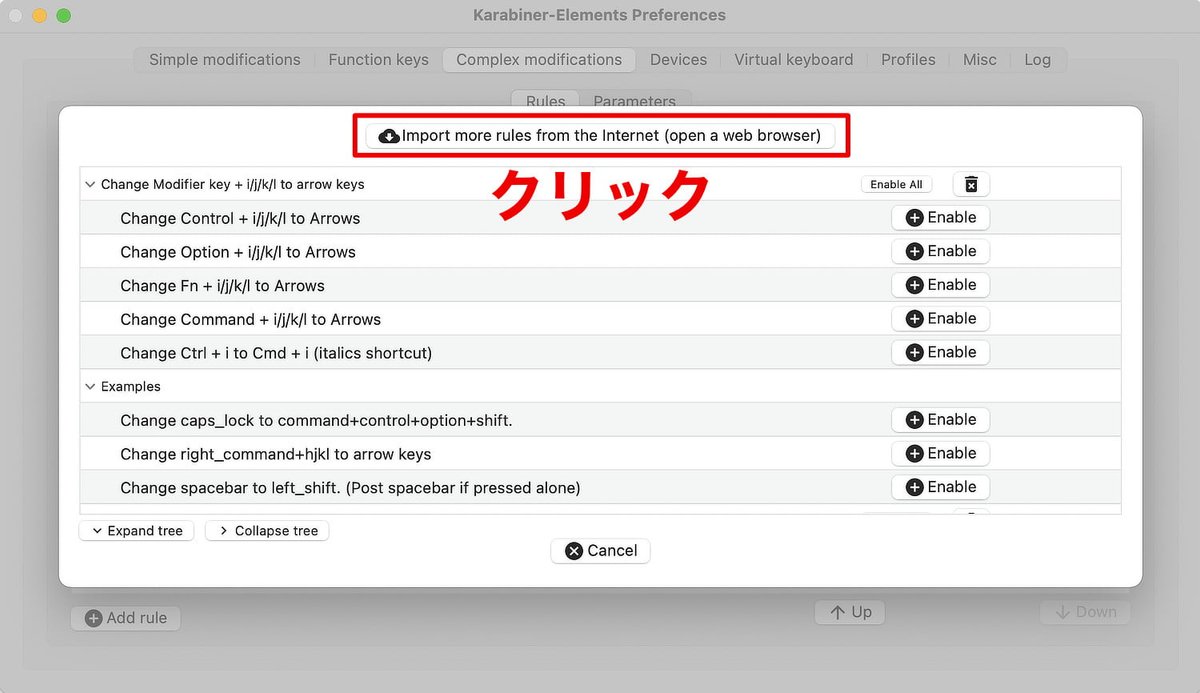Enable the Change Option + i/j/k/l rule

(x=940, y=251)
